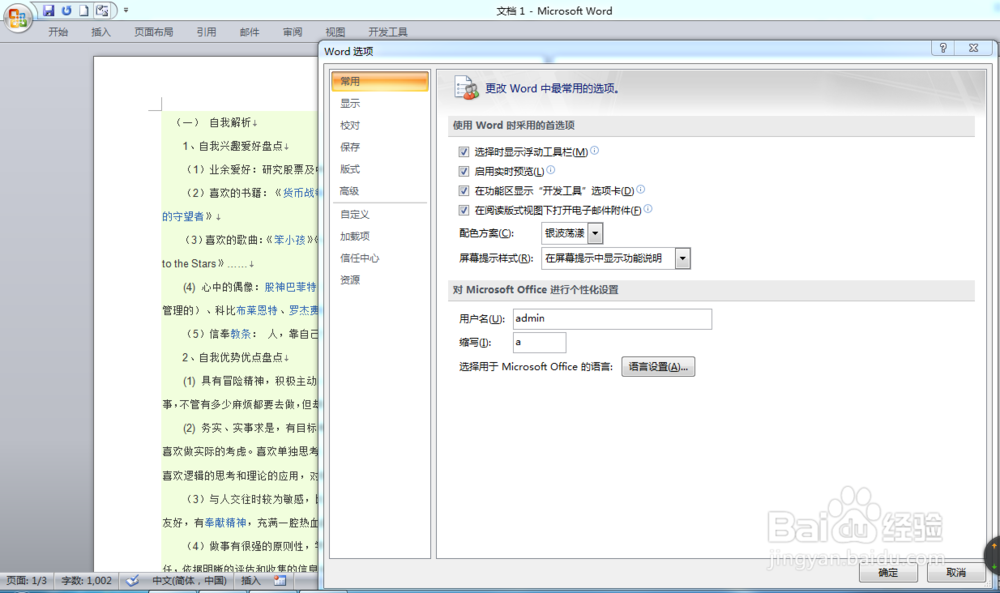Click info icon beside floating toolbar option
The height and width of the screenshot is (593, 1000).
click(594, 150)
